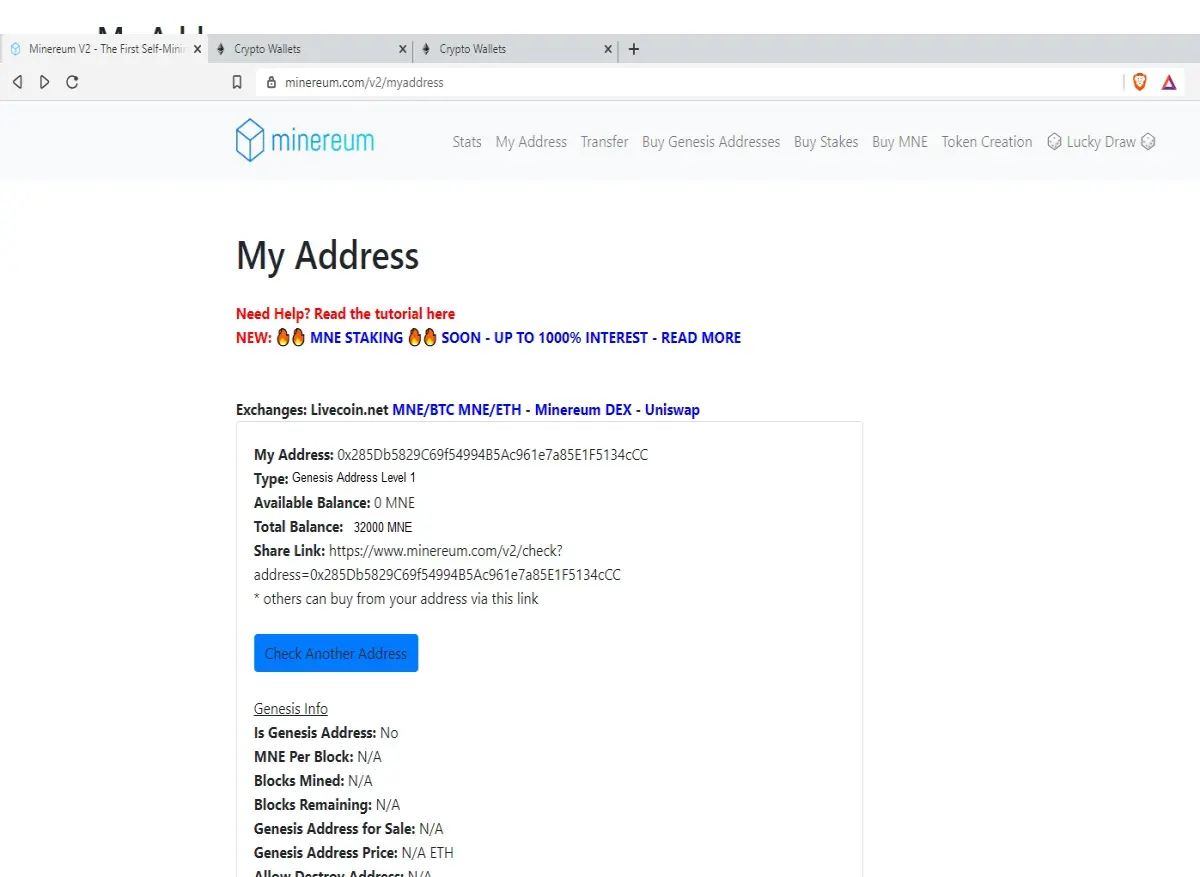
Task: Open Token Creation page
Action: pyautogui.click(x=987, y=142)
